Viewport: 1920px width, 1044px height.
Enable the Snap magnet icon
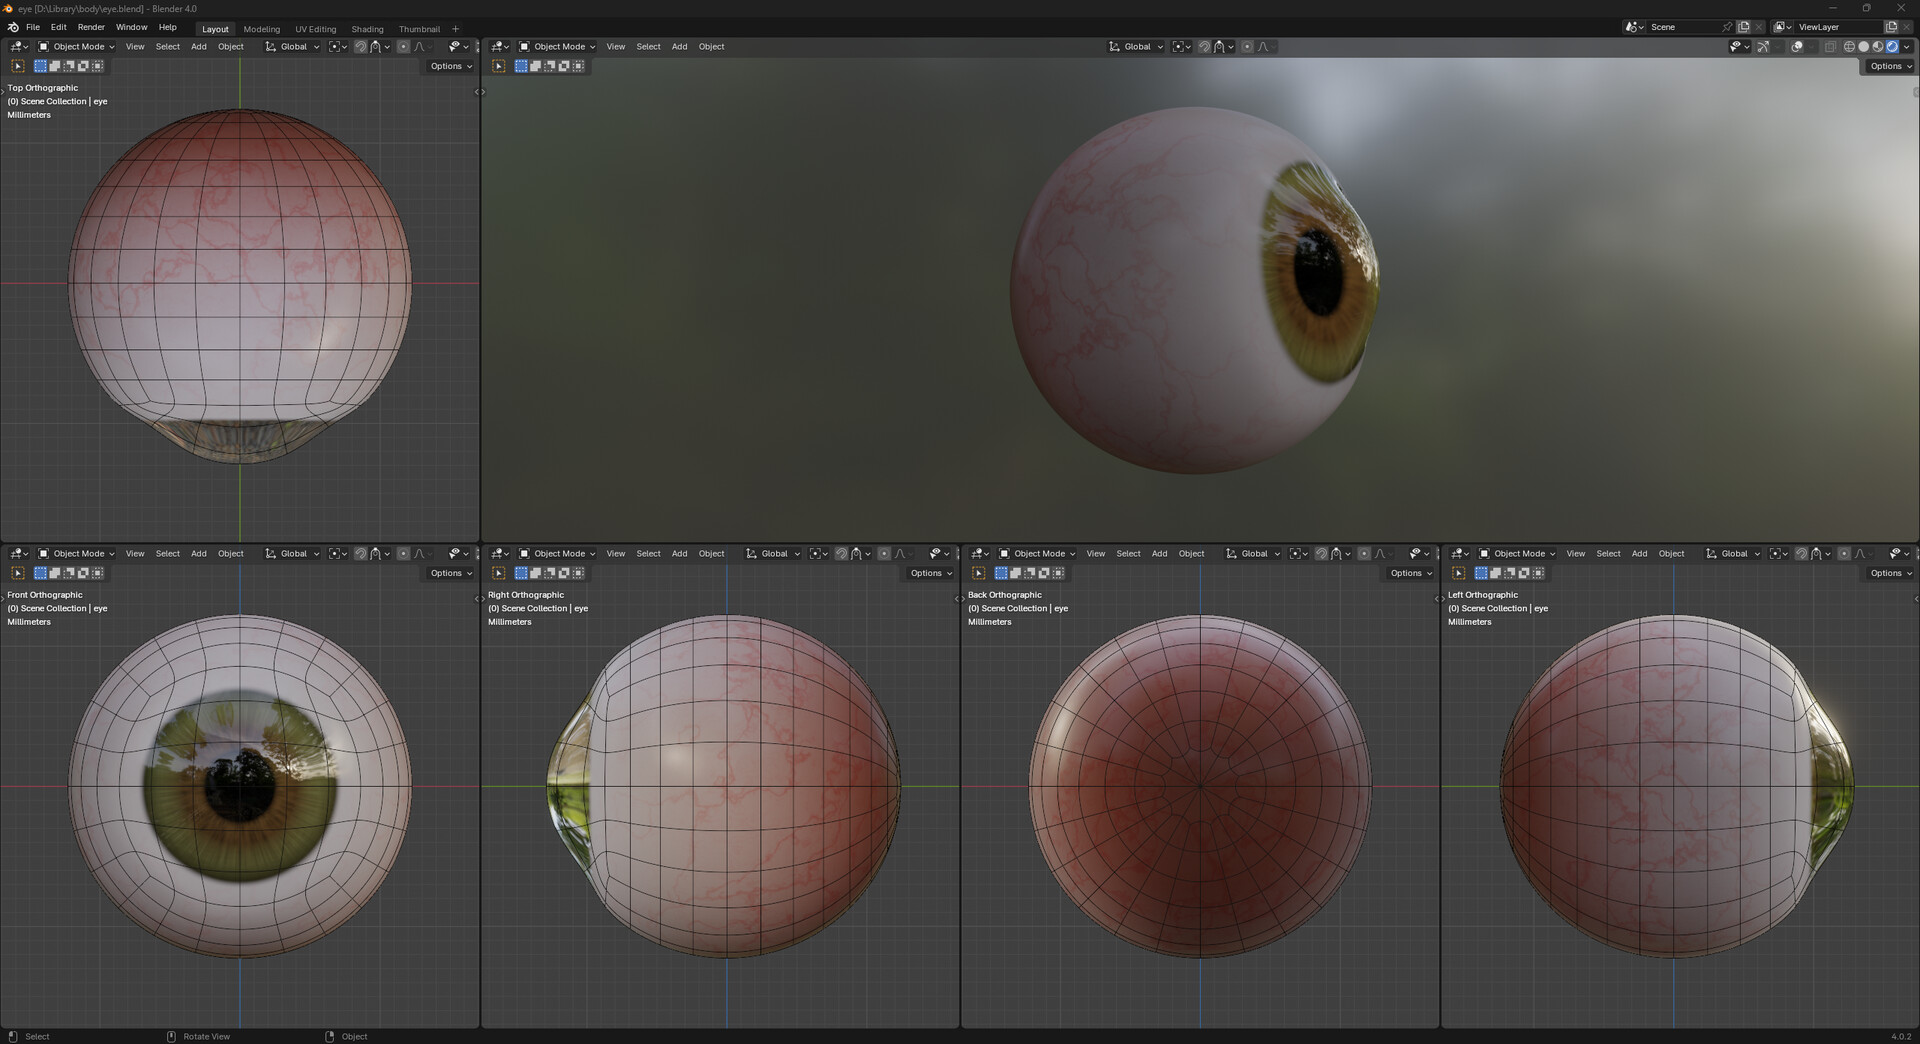(360, 46)
